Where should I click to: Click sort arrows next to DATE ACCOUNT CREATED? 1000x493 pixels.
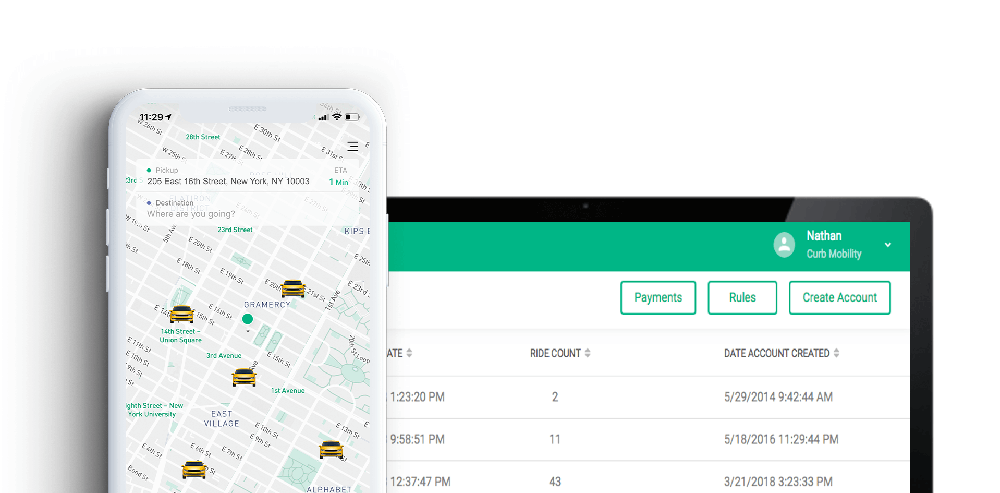click(836, 353)
